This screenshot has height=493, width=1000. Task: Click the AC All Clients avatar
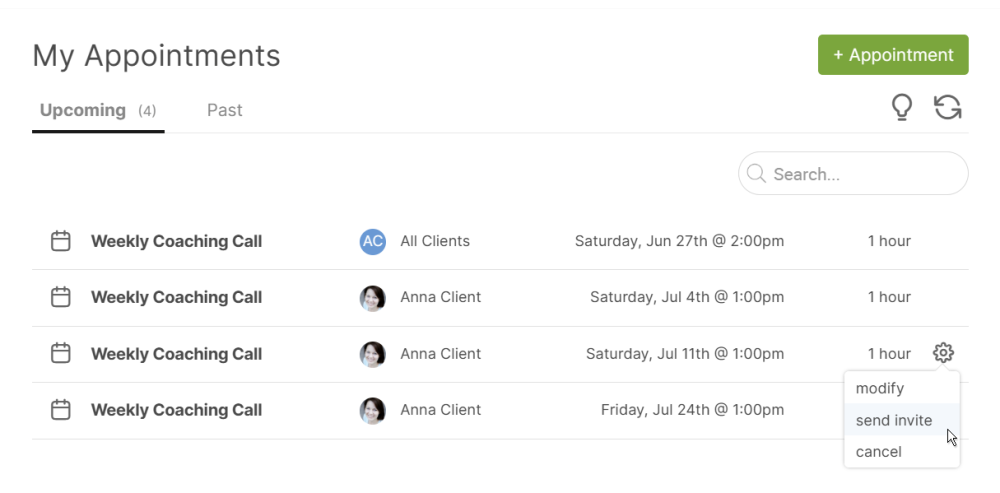point(372,241)
